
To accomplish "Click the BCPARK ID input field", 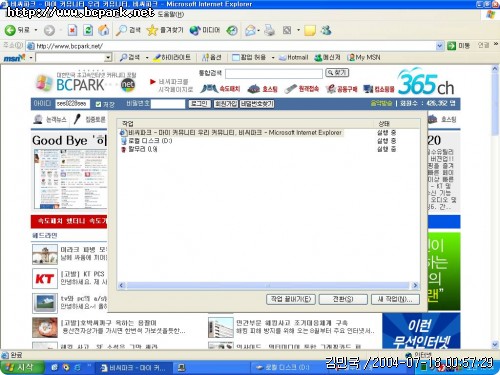I will 72,104.
